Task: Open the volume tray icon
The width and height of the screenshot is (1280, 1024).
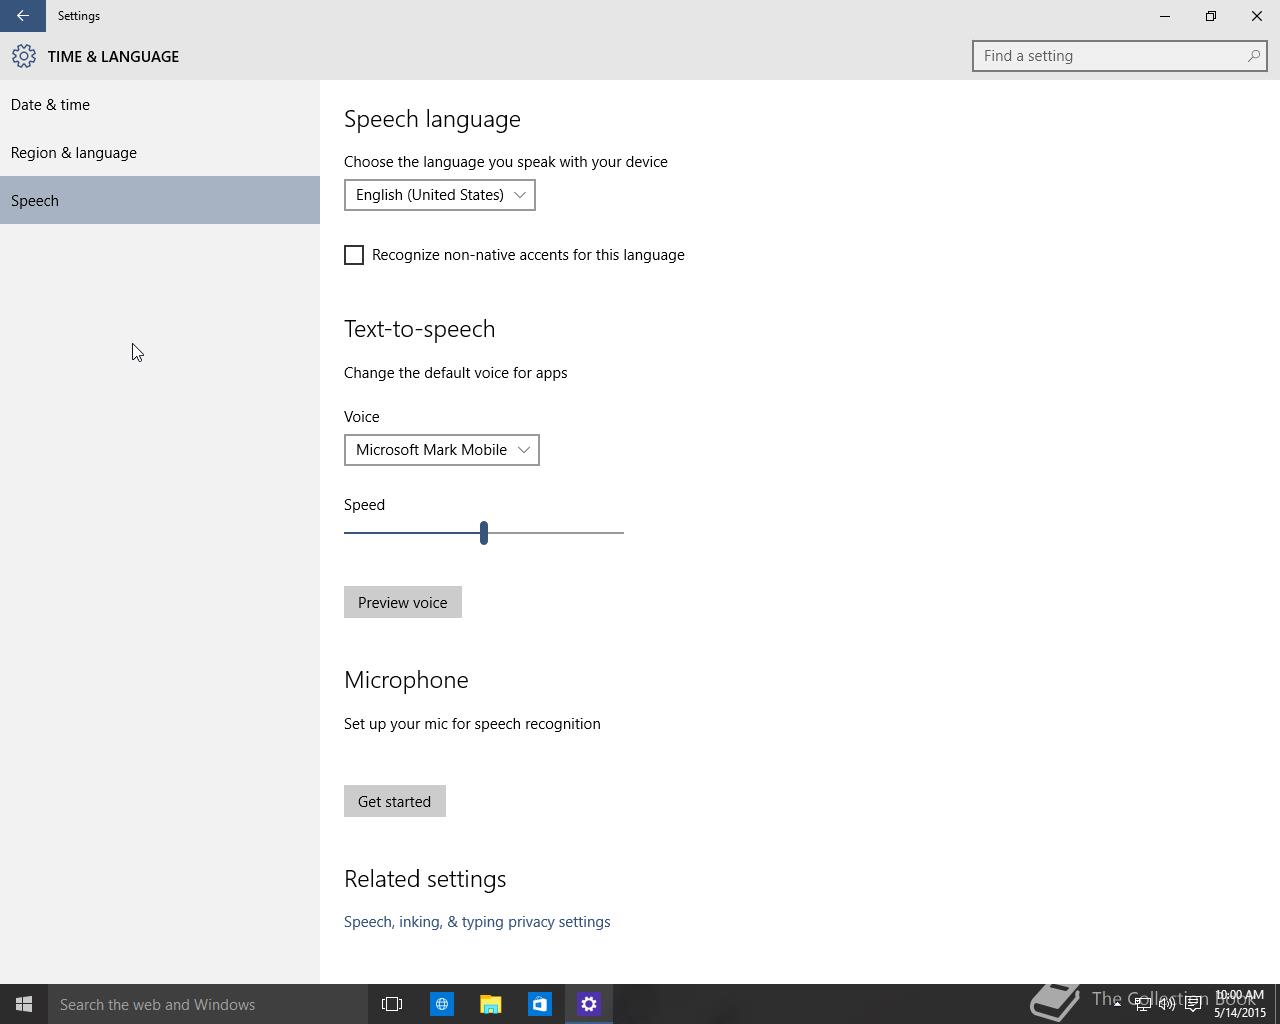Action: pyautogui.click(x=1167, y=1004)
